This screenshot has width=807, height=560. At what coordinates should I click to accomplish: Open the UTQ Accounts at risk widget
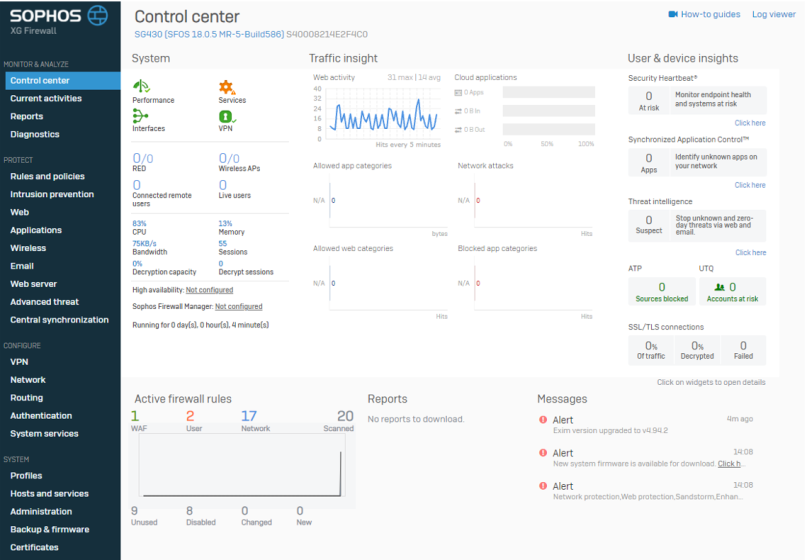pyautogui.click(x=732, y=292)
